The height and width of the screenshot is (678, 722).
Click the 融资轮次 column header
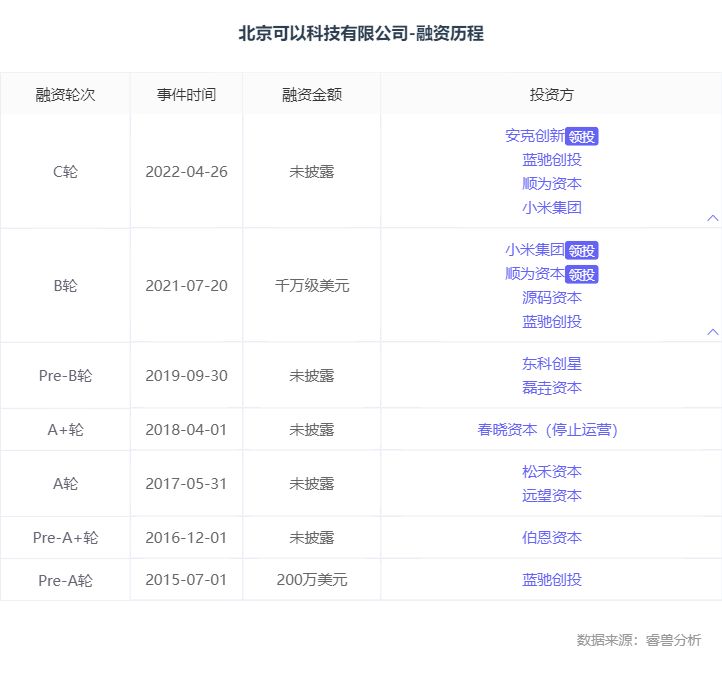(65, 95)
